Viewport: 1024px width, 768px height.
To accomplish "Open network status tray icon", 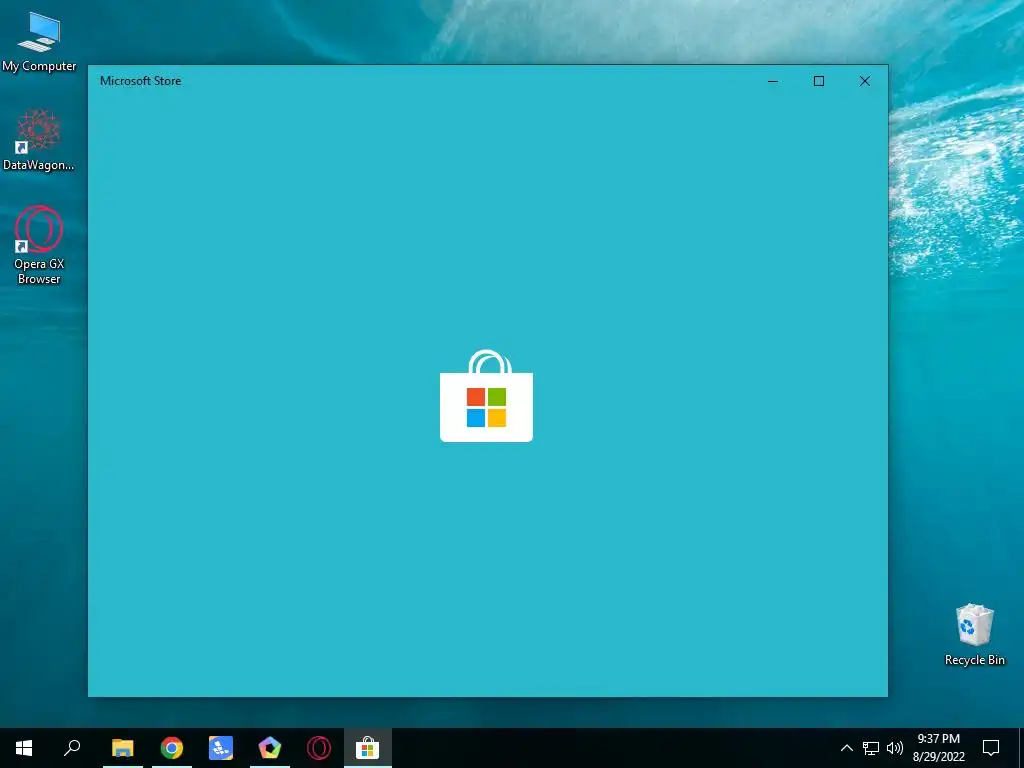I will [x=871, y=748].
